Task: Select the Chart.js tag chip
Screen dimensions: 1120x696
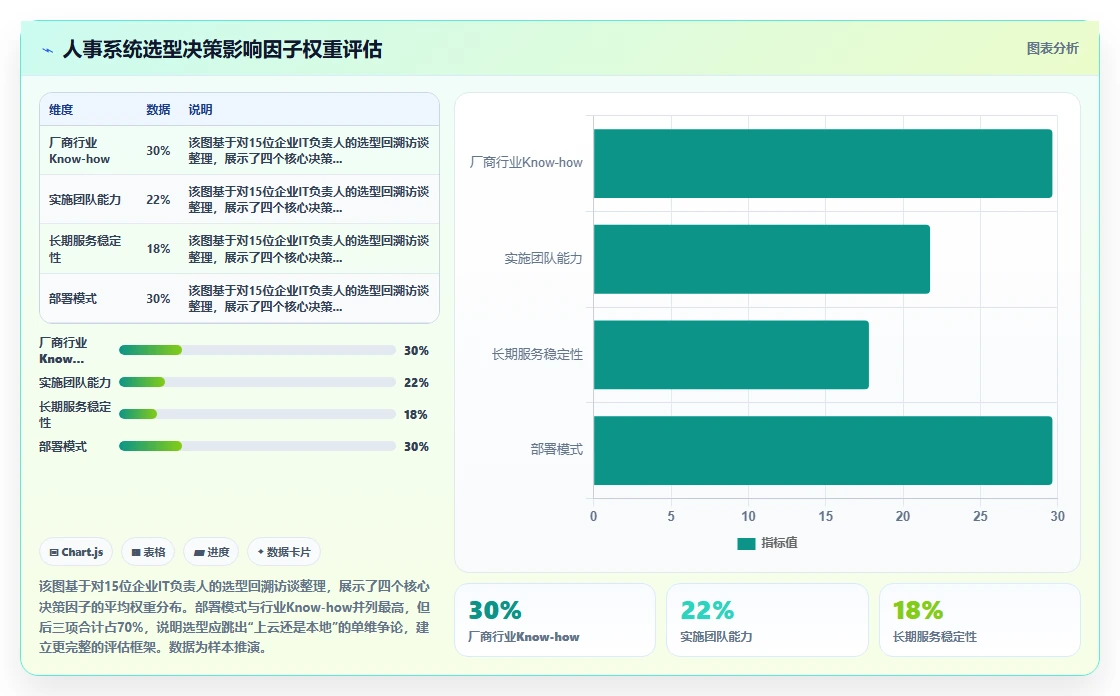Action: (76, 552)
